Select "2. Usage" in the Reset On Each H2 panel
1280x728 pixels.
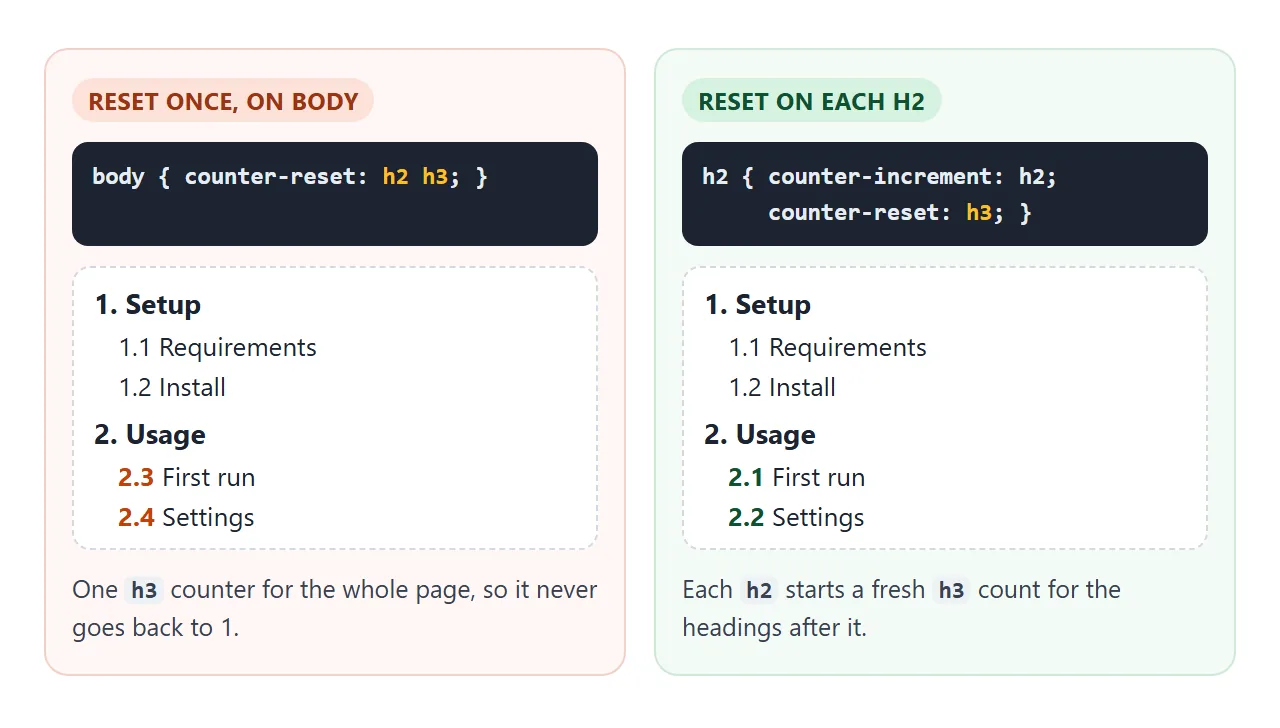point(760,435)
